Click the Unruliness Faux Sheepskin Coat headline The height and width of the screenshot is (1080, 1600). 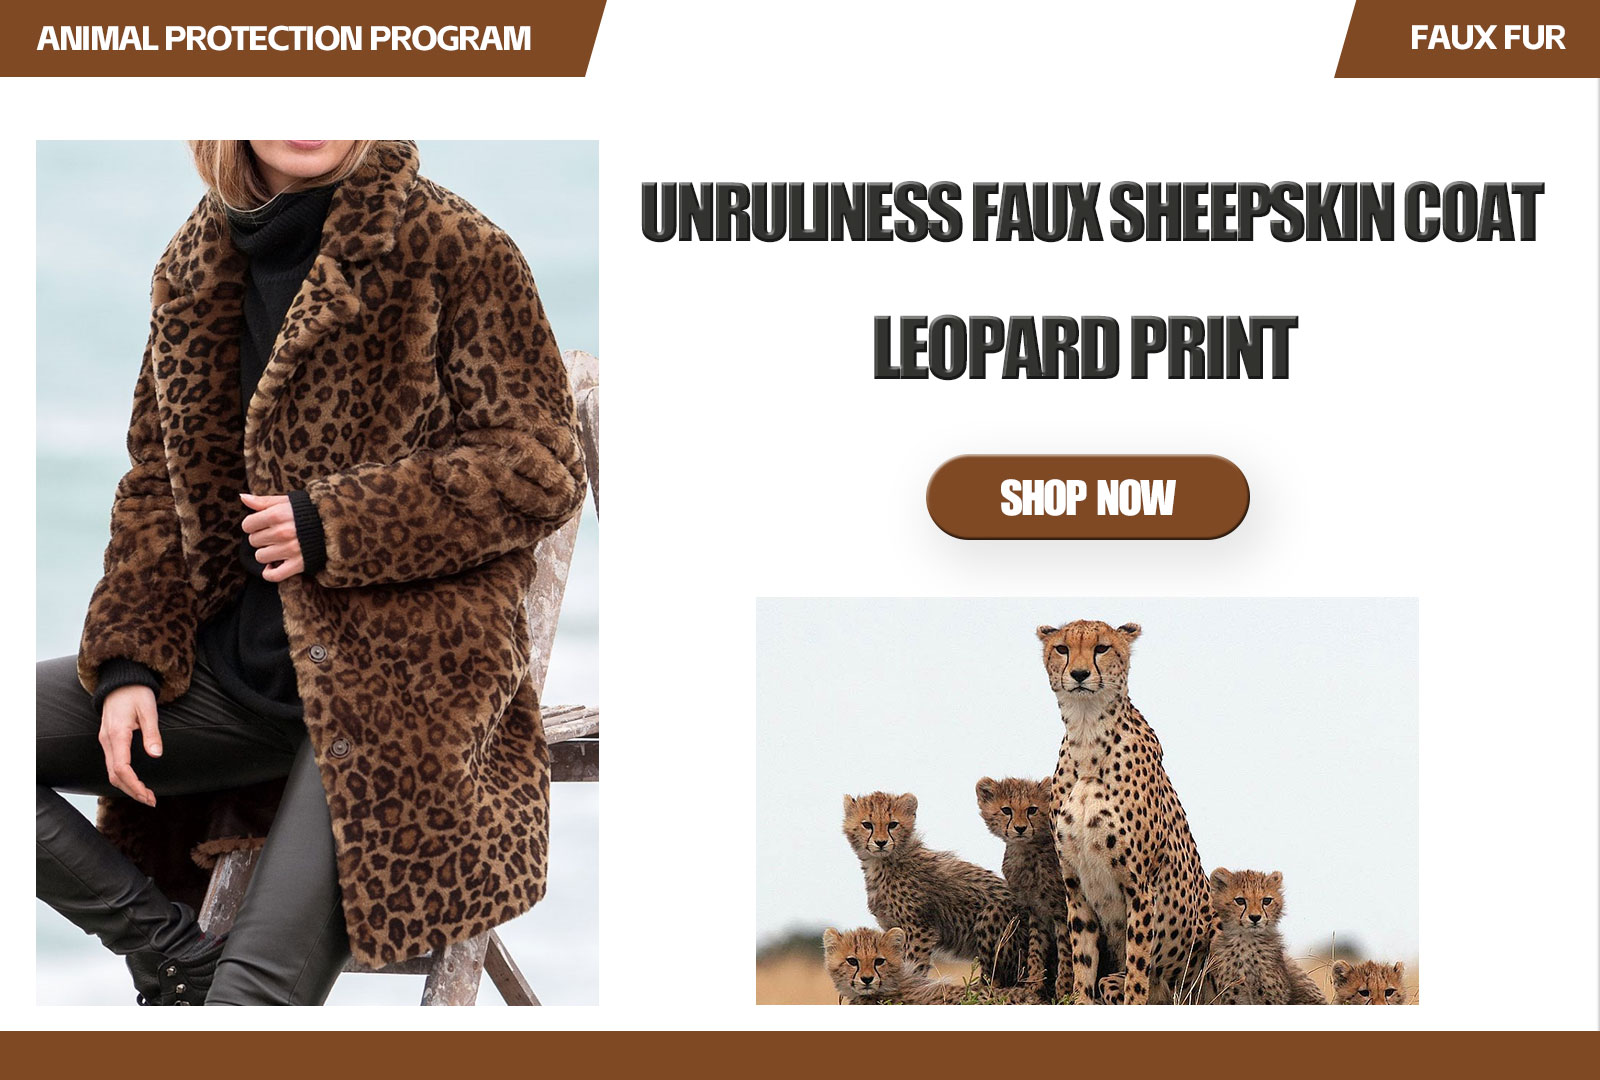pos(1092,212)
